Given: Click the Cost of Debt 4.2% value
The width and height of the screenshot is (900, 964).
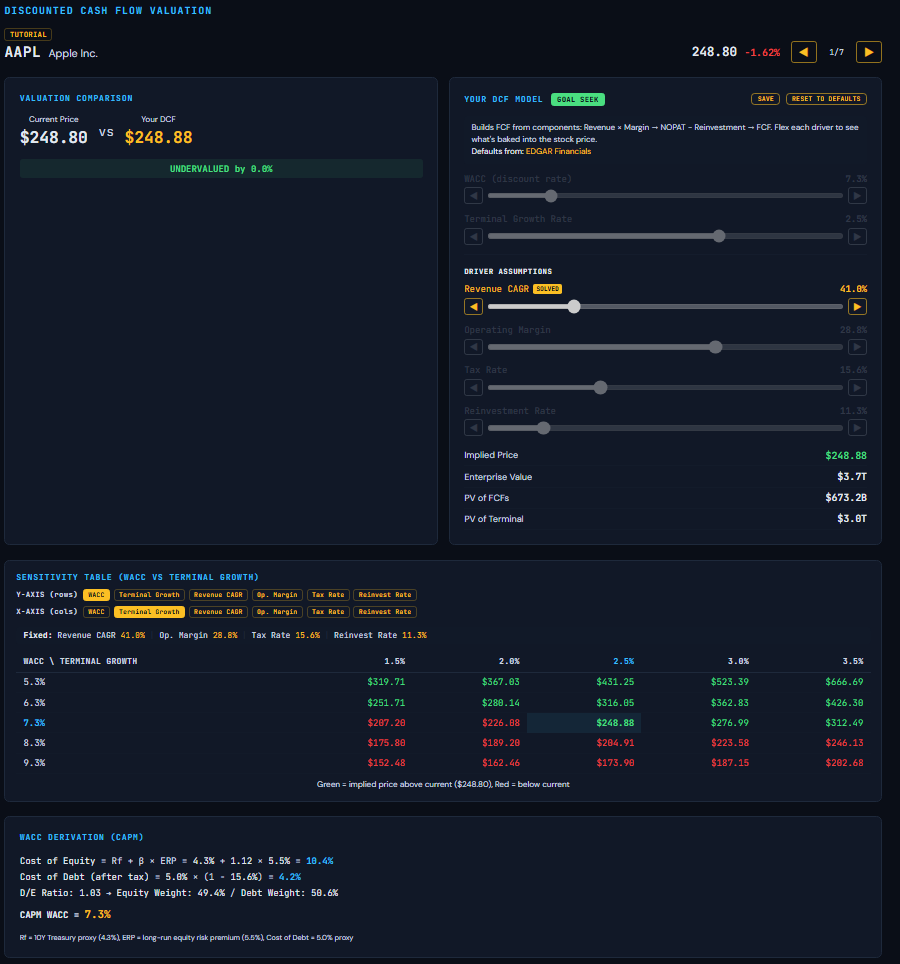Looking at the screenshot, I should (290, 877).
